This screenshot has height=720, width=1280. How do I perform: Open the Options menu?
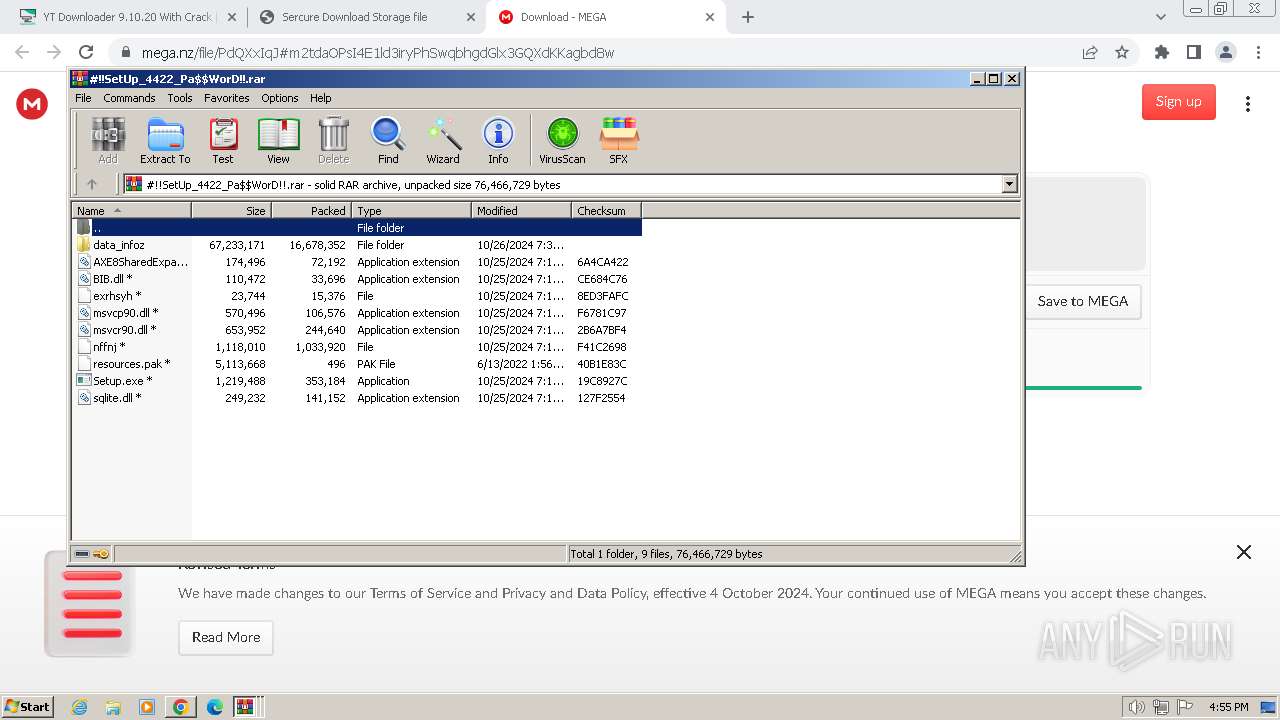[x=280, y=98]
